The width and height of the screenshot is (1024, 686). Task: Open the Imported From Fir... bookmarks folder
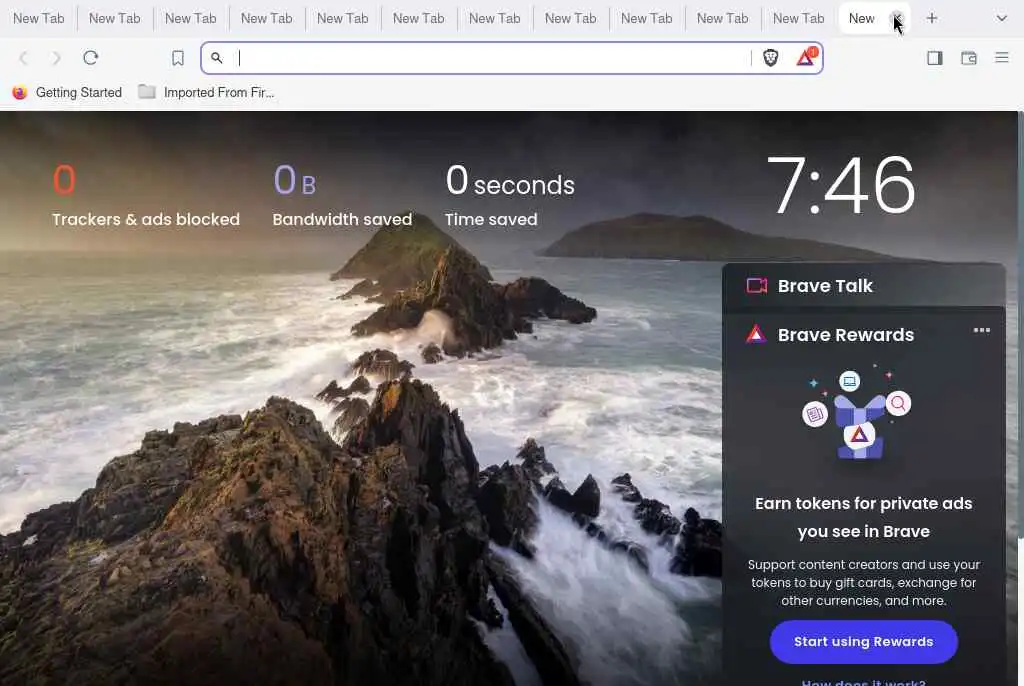[x=206, y=93]
